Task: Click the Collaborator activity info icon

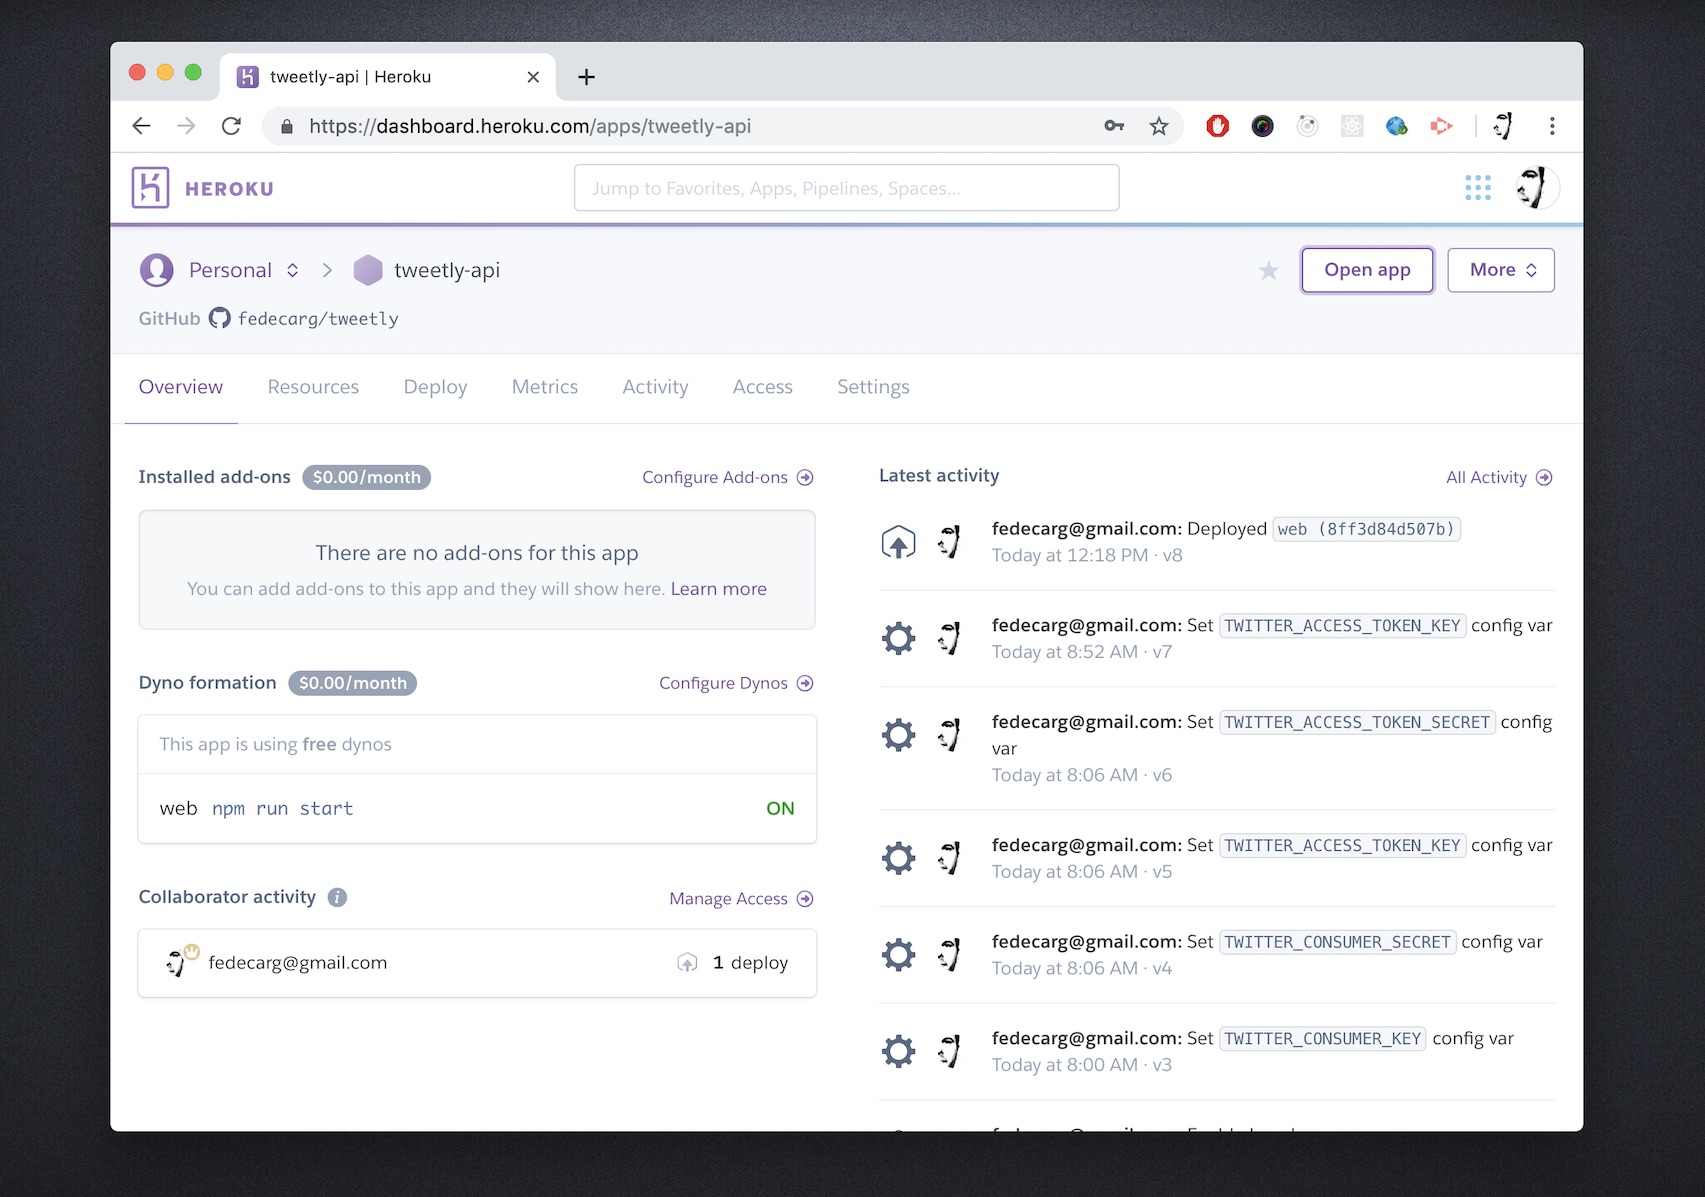Action: (x=338, y=897)
